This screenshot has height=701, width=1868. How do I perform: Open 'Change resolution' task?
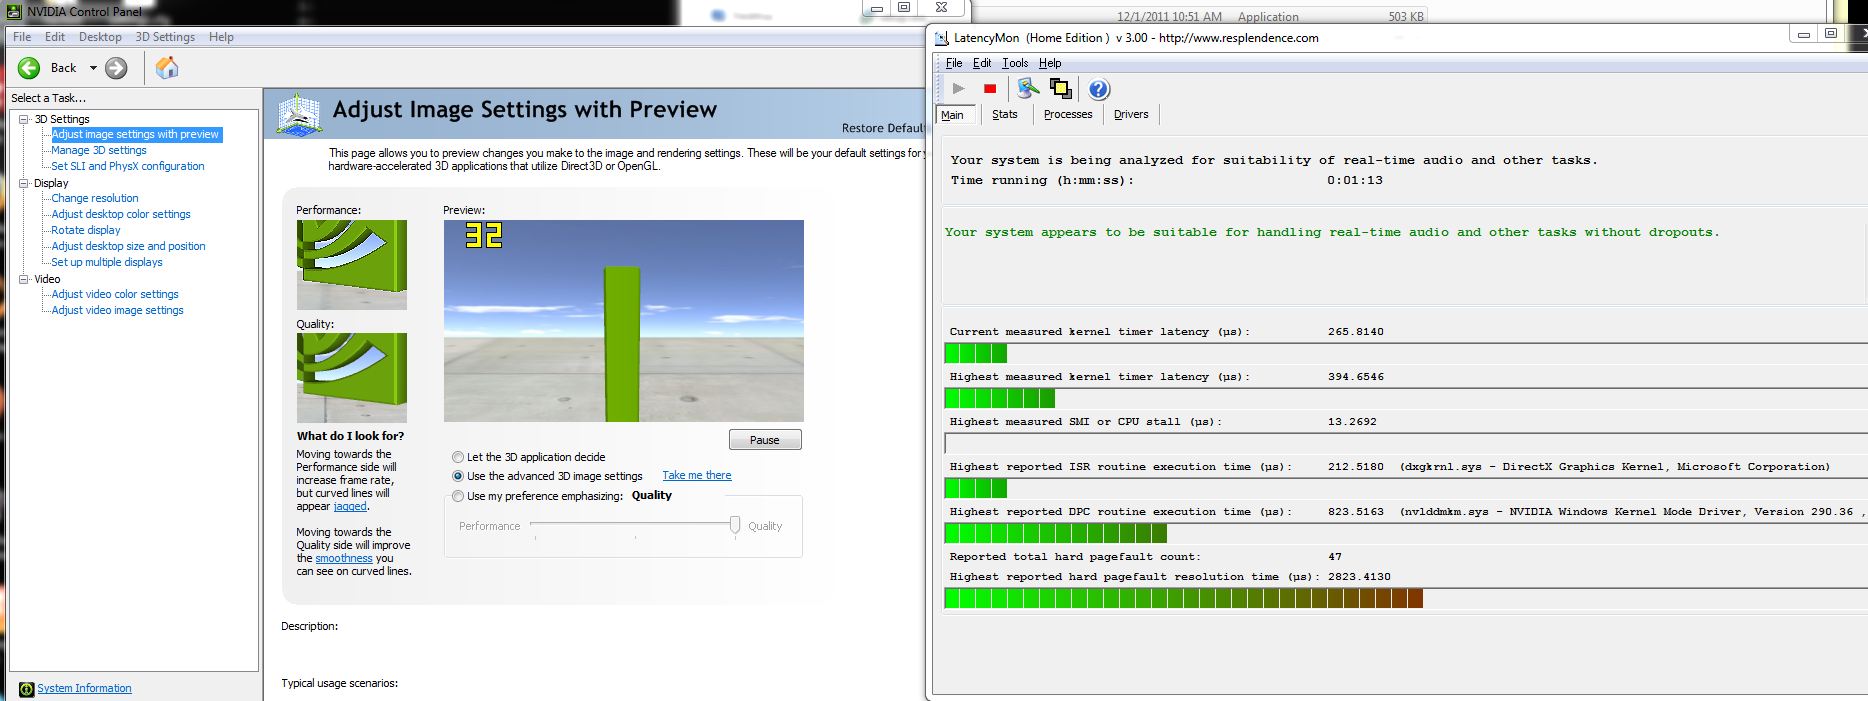[95, 198]
